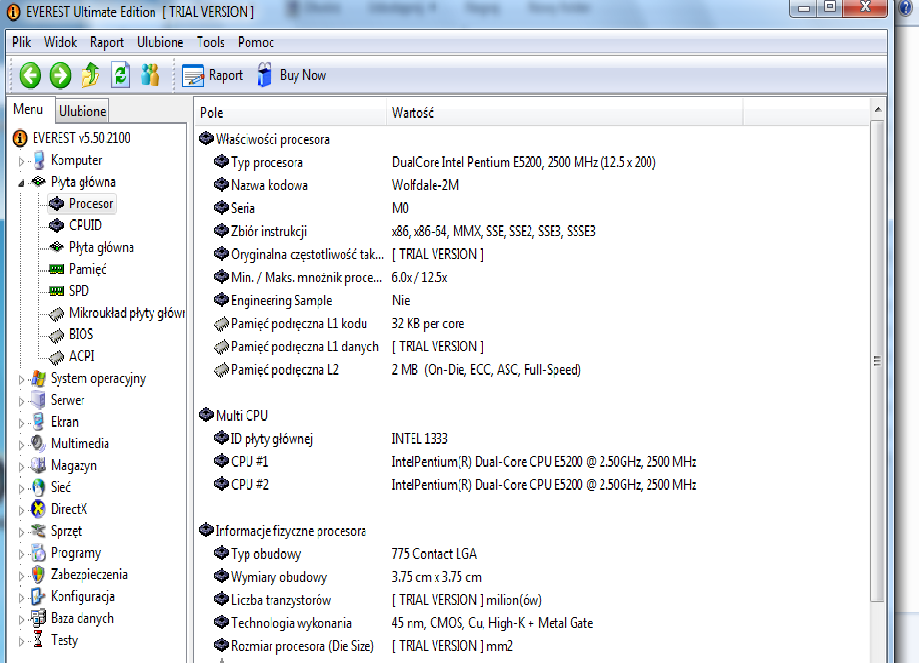Click the Wartość column header

(x=564, y=113)
